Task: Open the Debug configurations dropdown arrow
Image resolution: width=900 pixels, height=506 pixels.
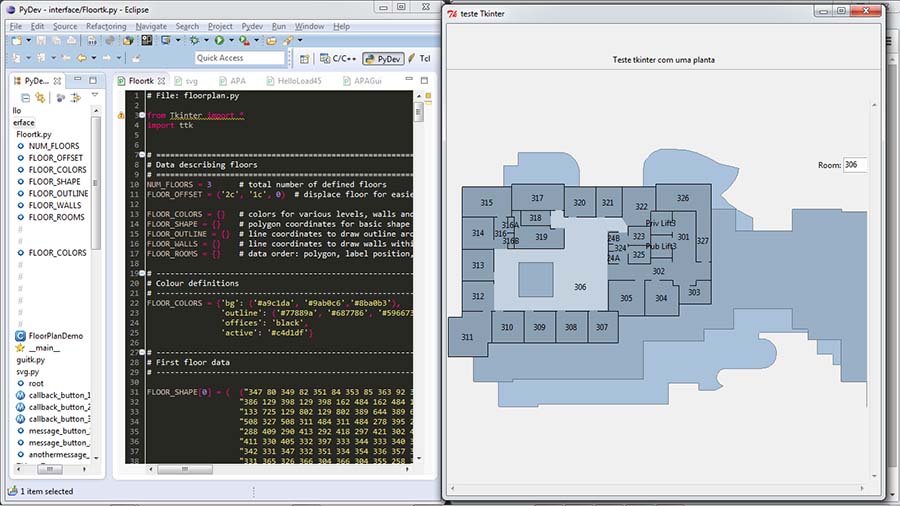Action: tap(206, 41)
